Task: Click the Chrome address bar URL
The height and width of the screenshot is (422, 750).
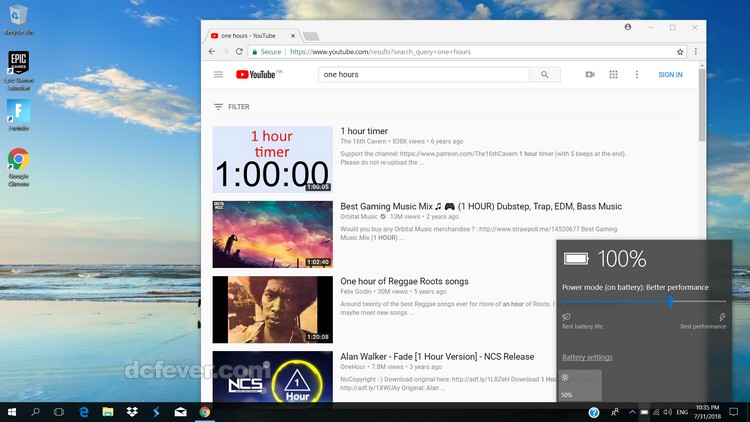Action: point(380,52)
